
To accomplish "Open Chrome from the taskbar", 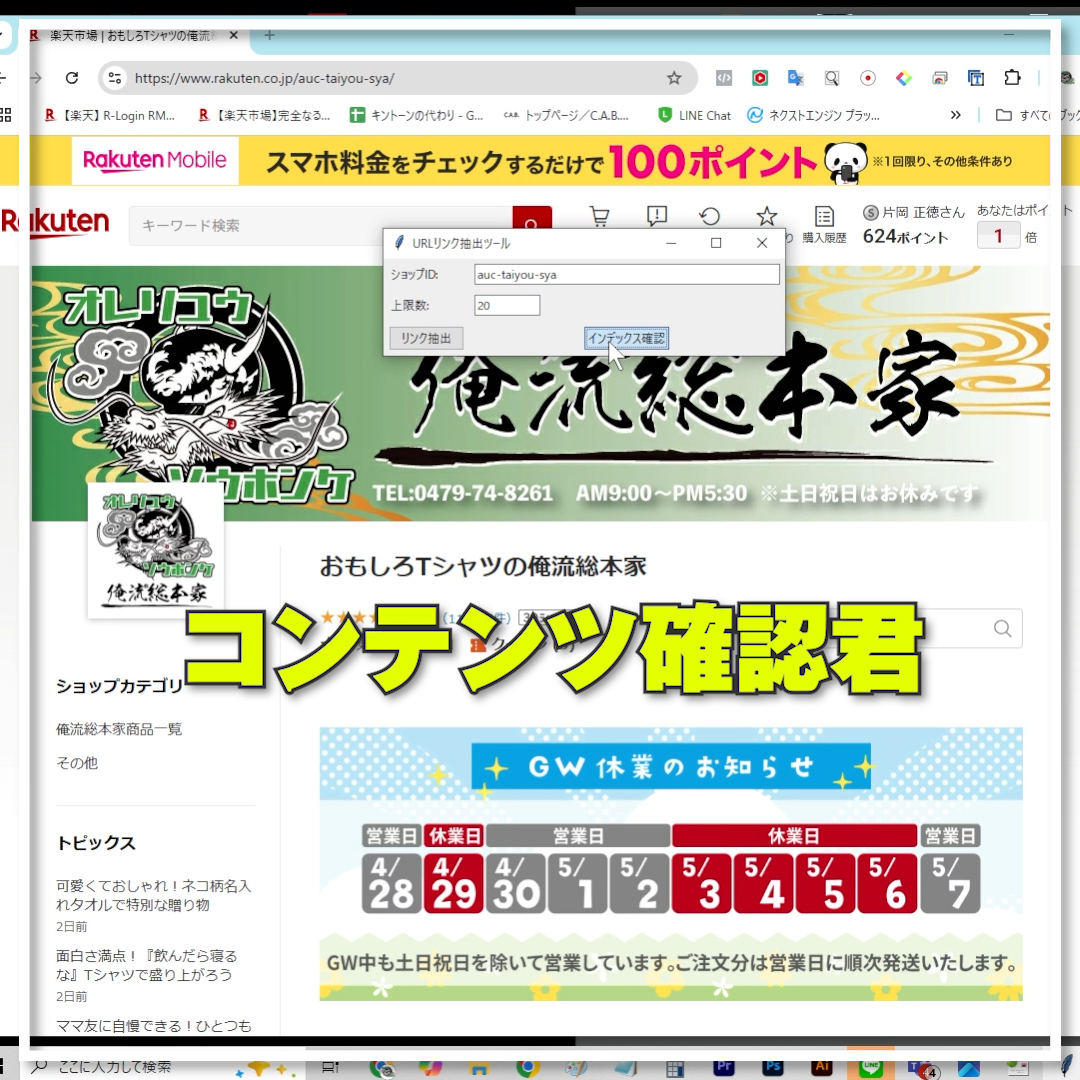I will tap(528, 1068).
